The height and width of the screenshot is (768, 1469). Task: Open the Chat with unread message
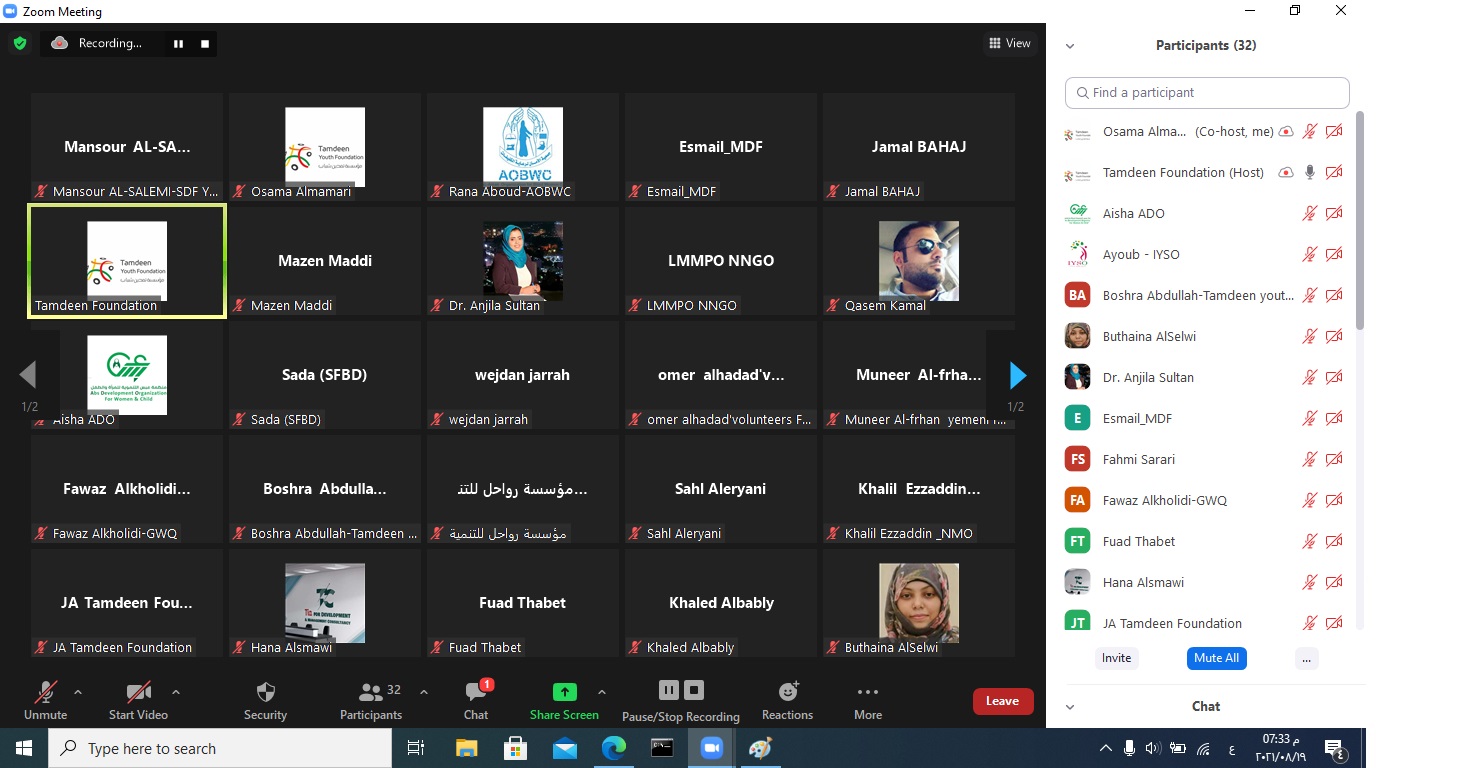click(476, 700)
